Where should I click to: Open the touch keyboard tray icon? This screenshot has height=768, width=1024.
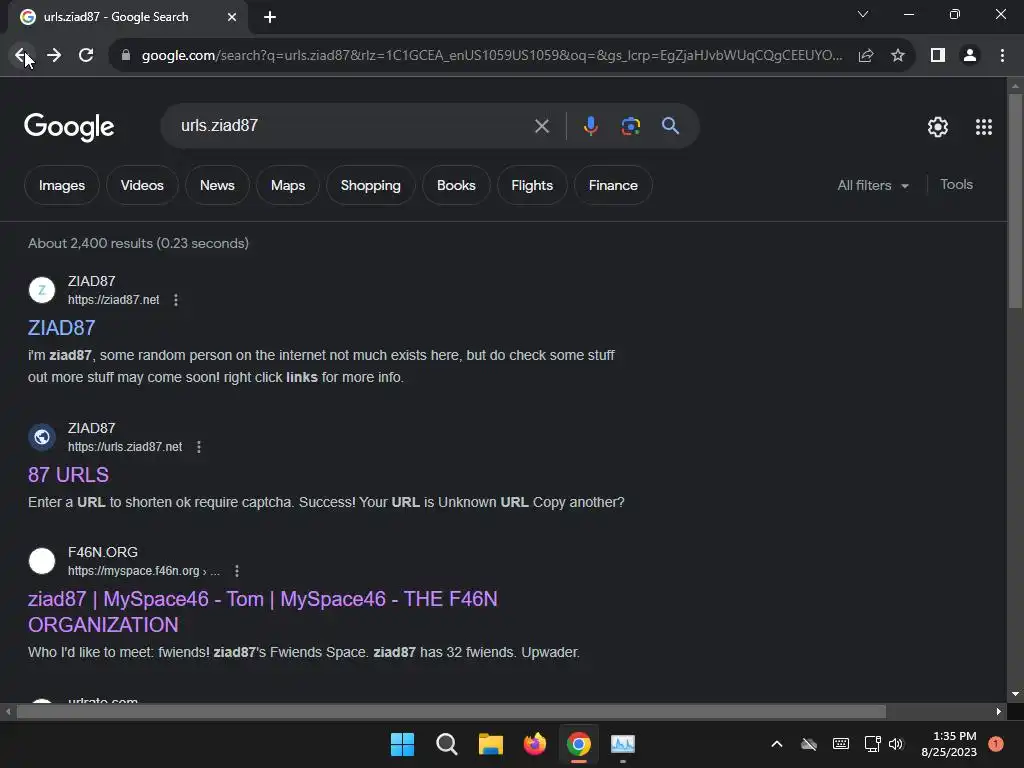(841, 744)
